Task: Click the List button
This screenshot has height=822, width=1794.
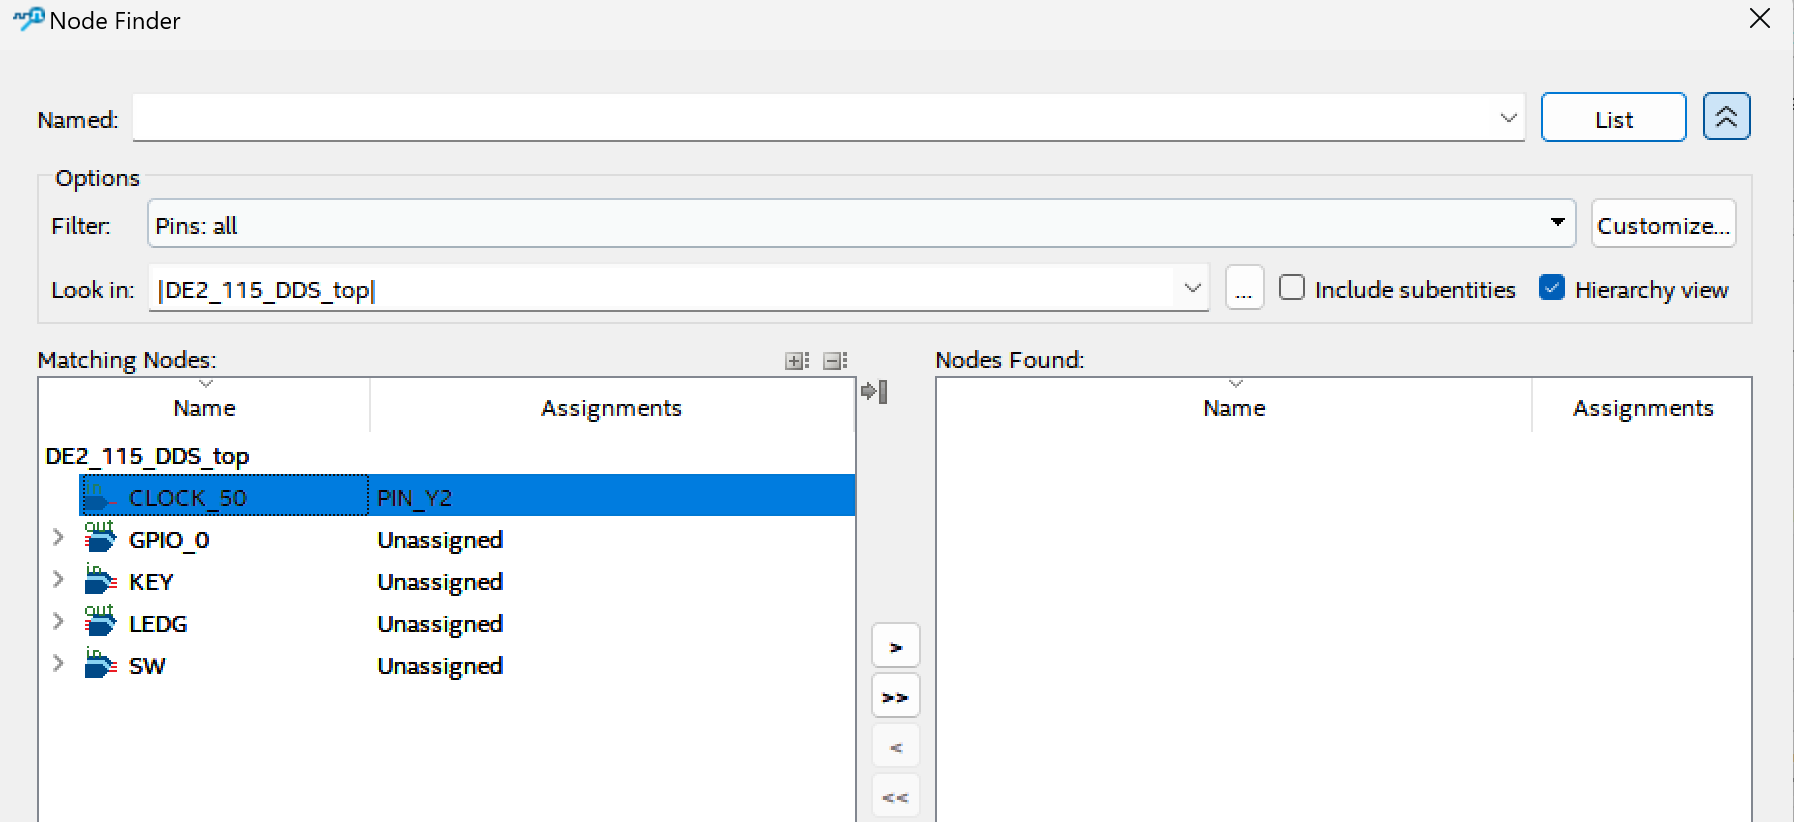Action: tap(1613, 118)
